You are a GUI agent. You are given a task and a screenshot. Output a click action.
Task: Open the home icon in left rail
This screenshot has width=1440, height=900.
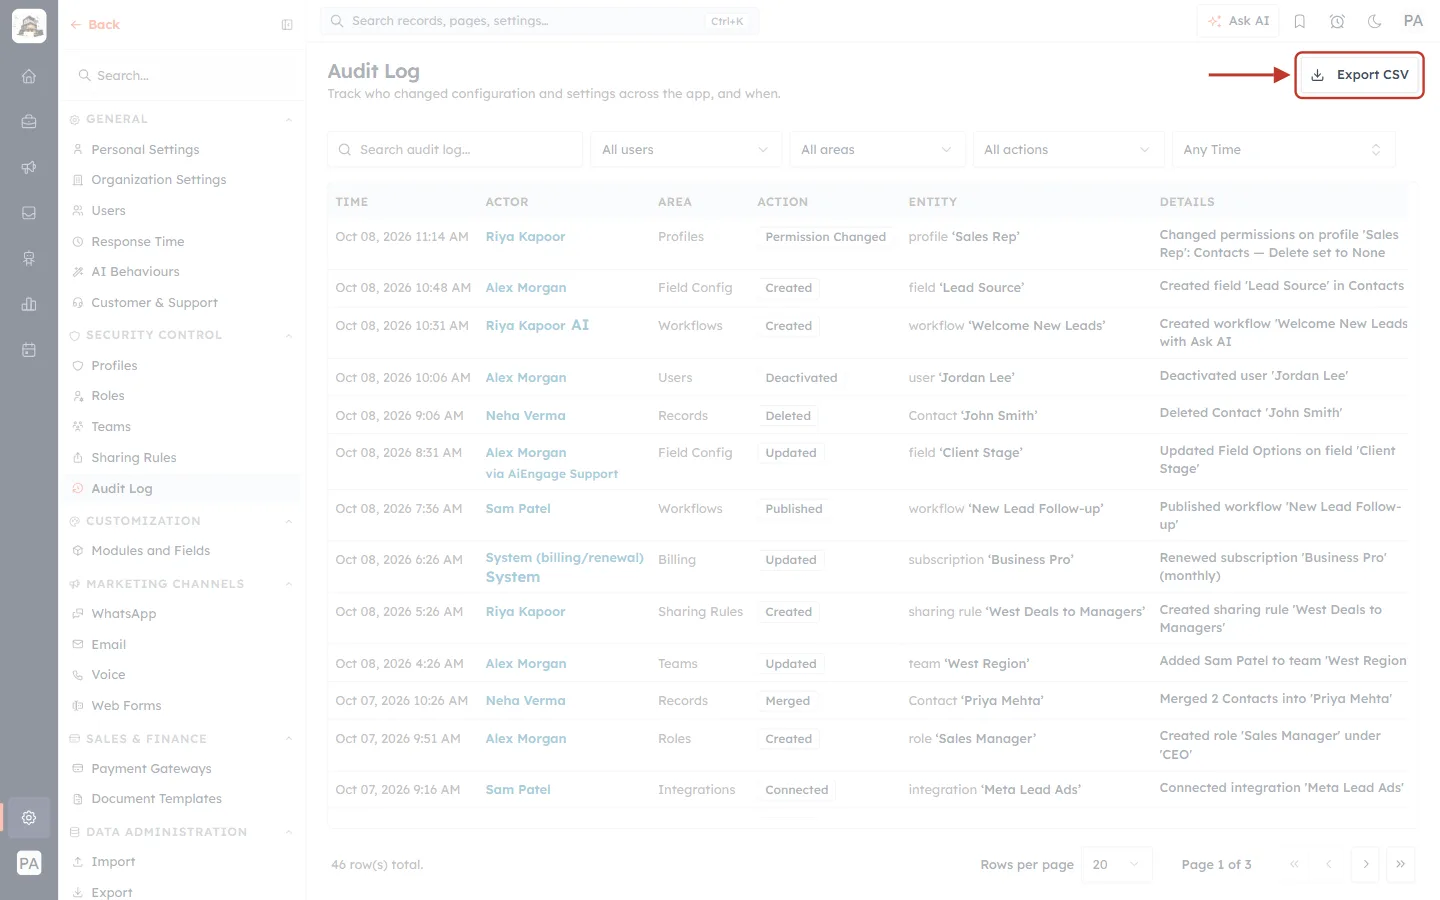29,76
